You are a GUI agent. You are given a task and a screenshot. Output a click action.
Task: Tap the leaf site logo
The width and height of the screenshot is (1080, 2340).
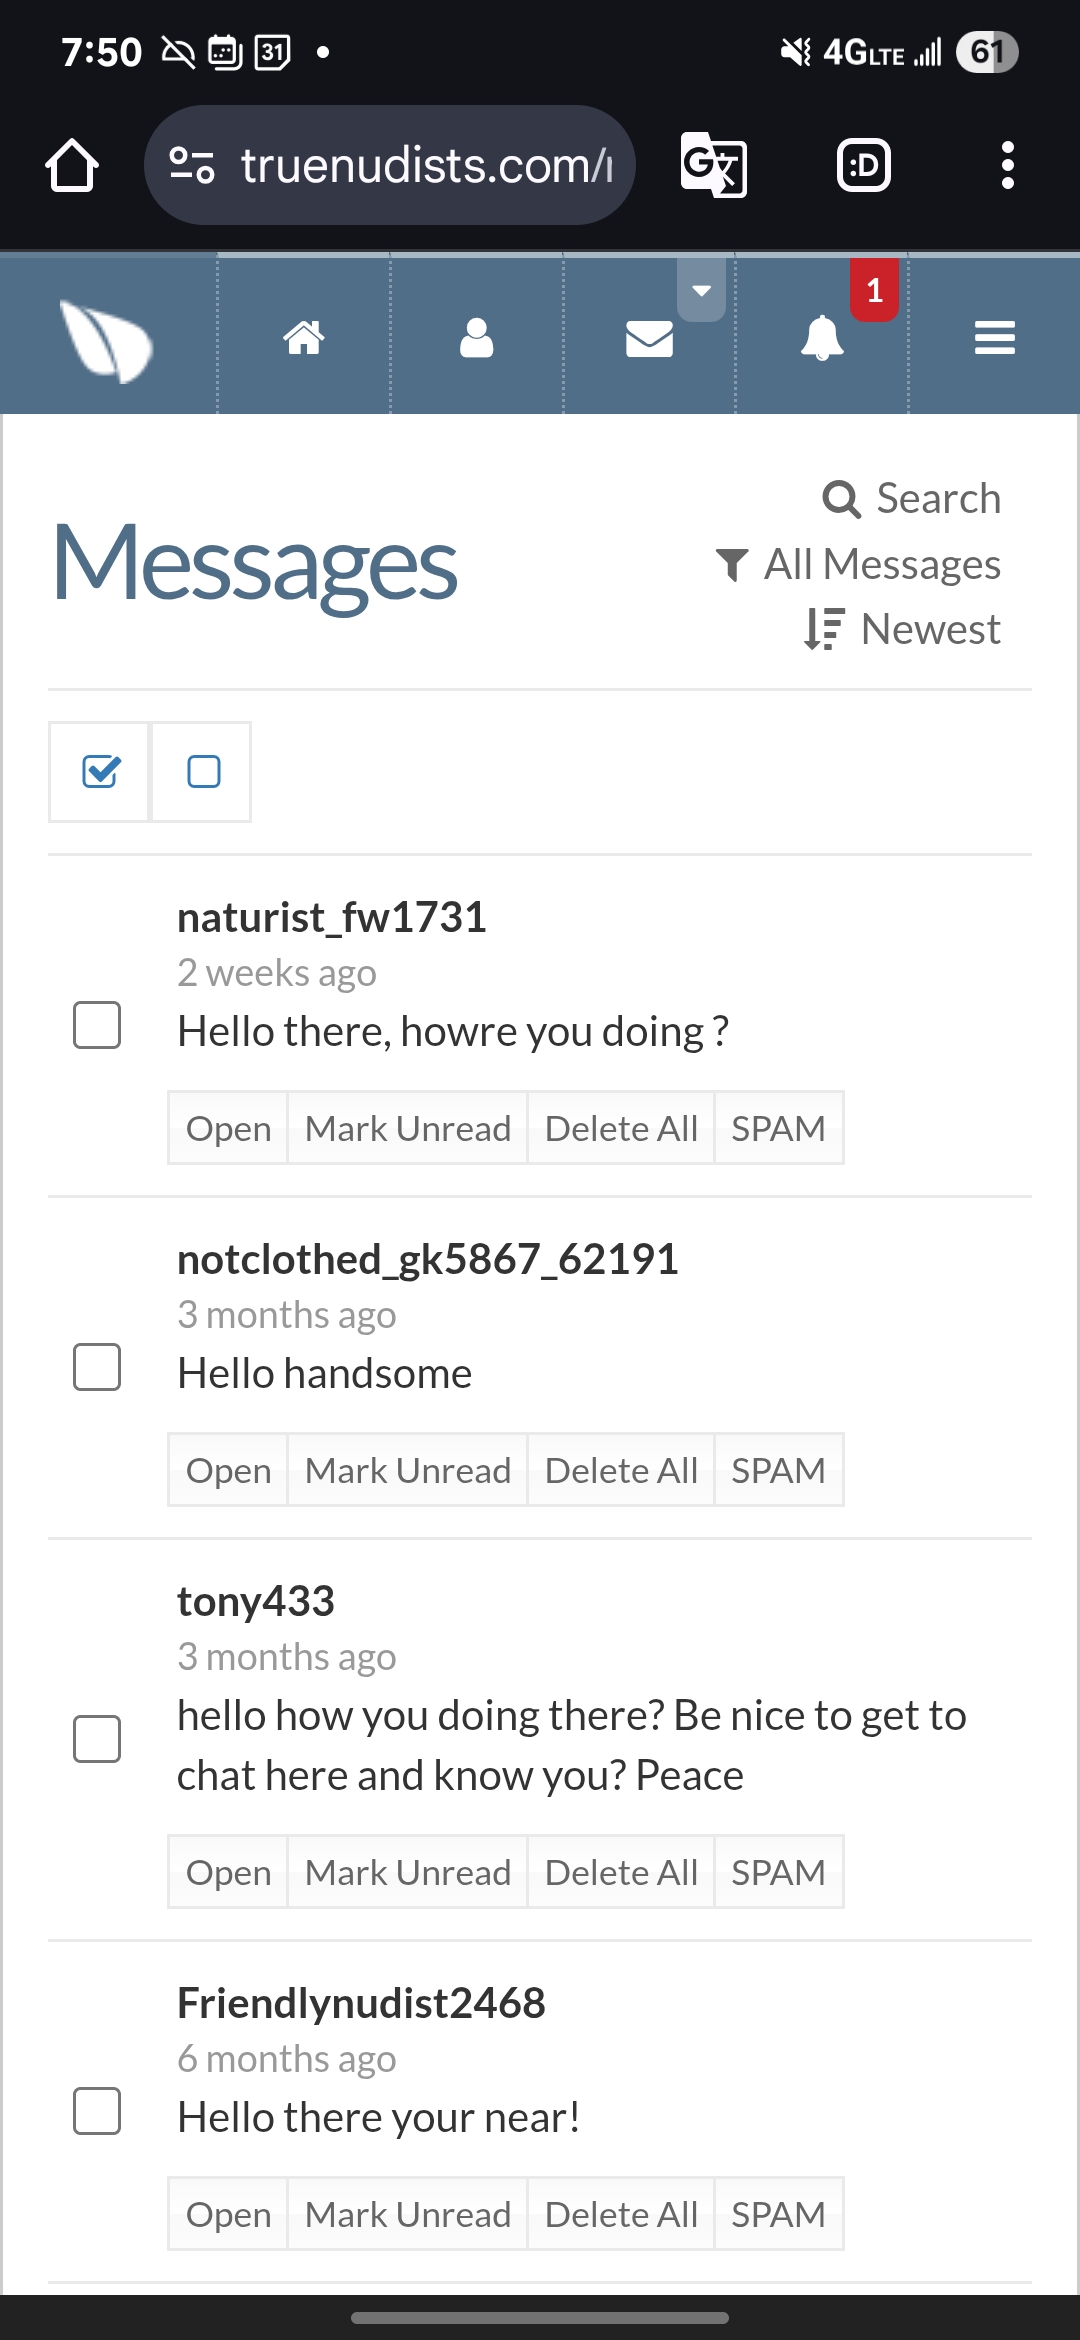click(106, 341)
